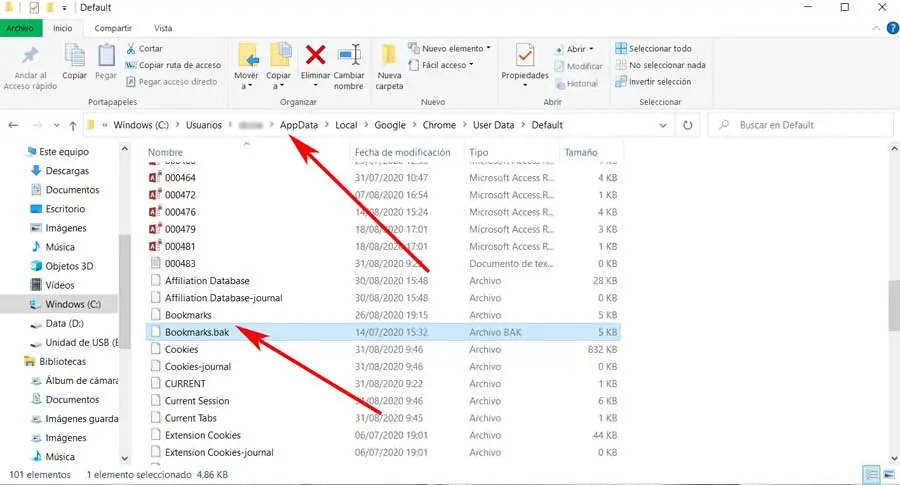Switch to details view icon in status bar

coord(871,475)
